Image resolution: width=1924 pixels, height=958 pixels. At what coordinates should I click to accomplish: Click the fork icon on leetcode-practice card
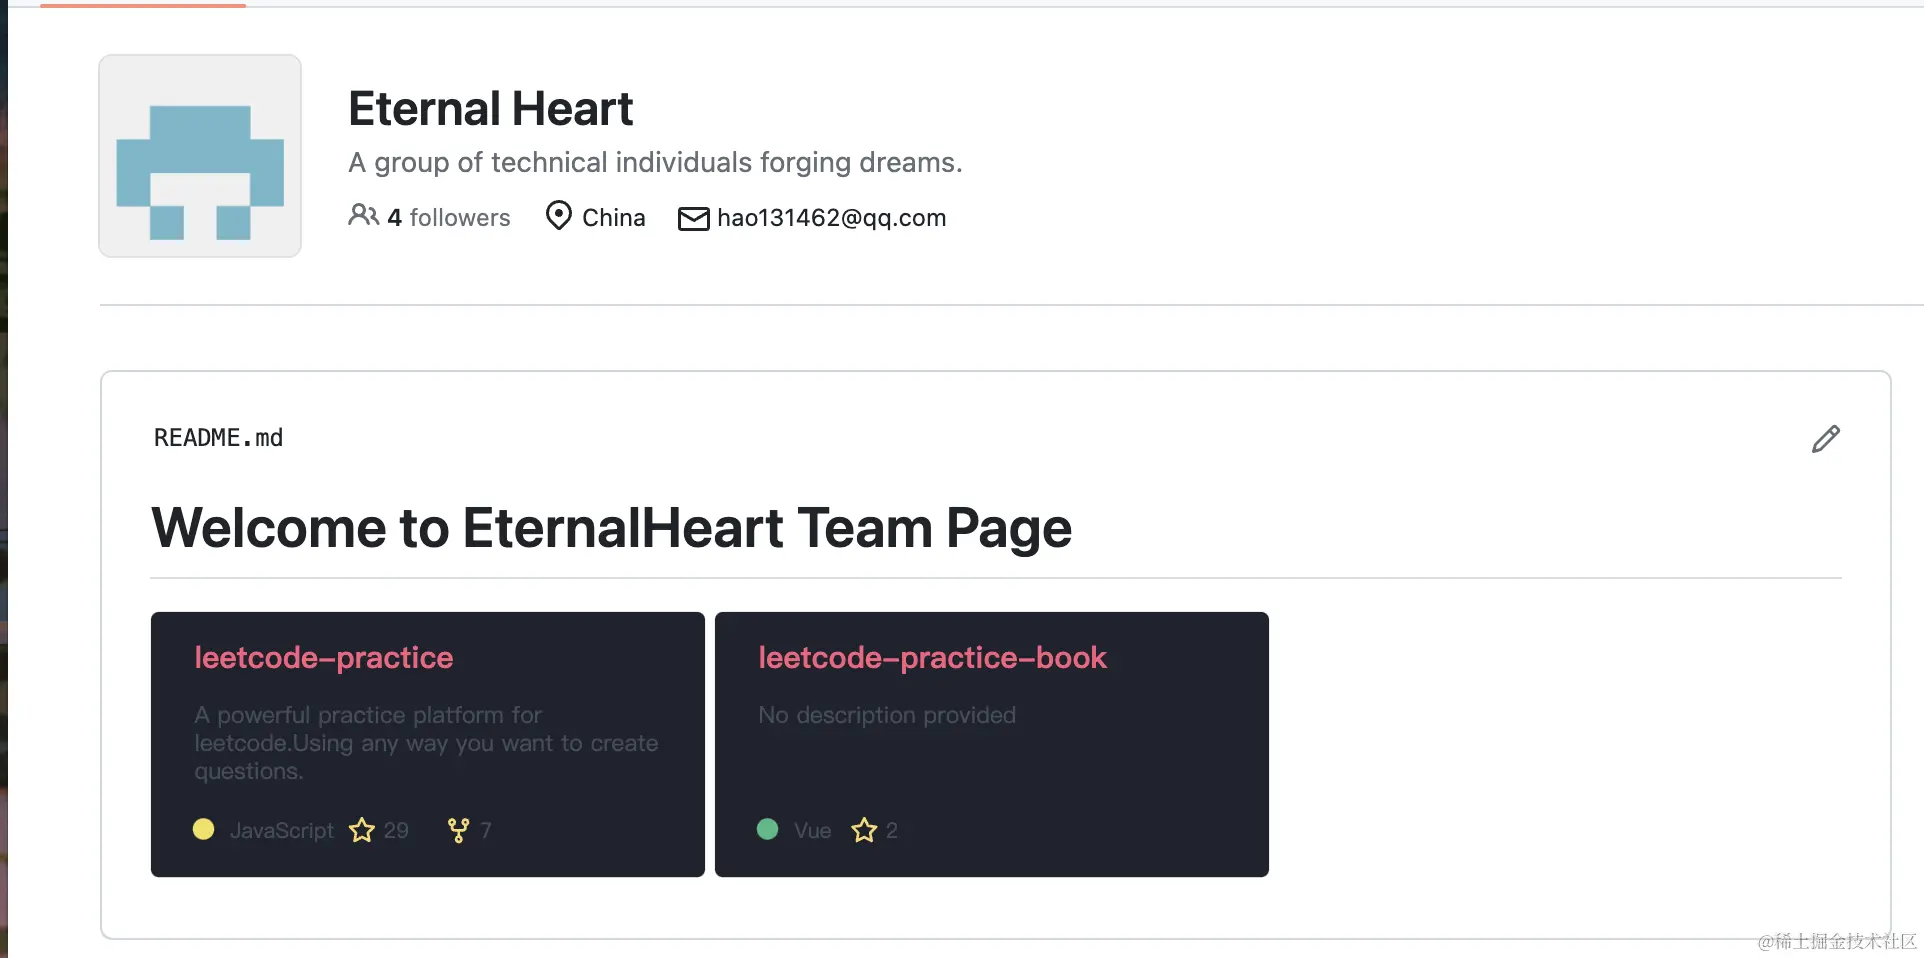458,831
